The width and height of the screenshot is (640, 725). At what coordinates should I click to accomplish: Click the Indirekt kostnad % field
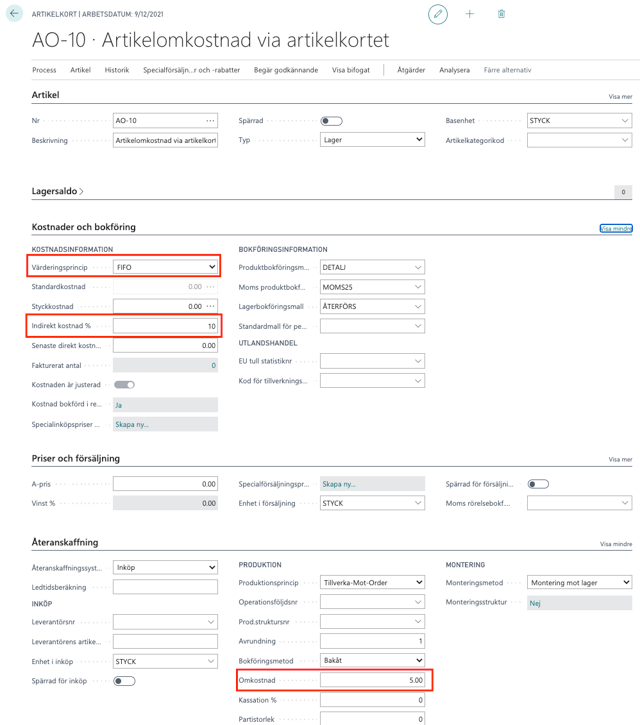[165, 326]
